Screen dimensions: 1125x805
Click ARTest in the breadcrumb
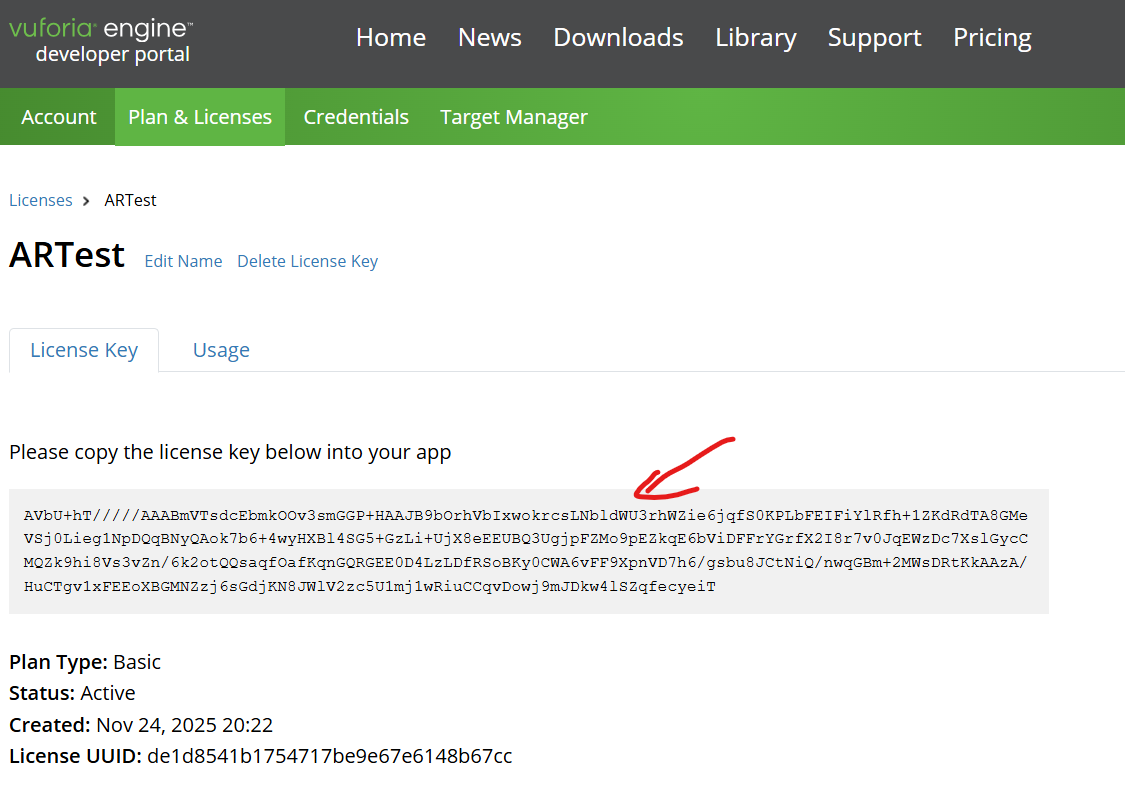click(130, 200)
